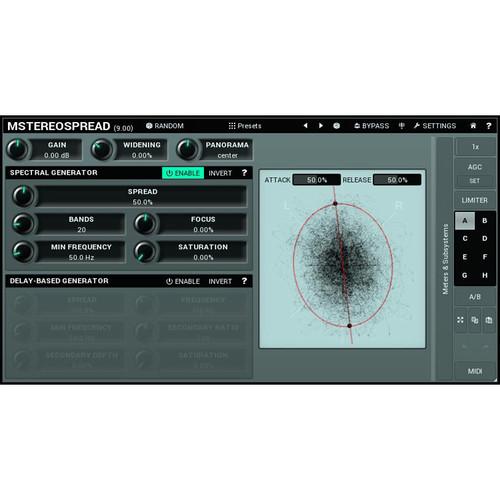Click the WIDENING value 0.00%

[142, 155]
